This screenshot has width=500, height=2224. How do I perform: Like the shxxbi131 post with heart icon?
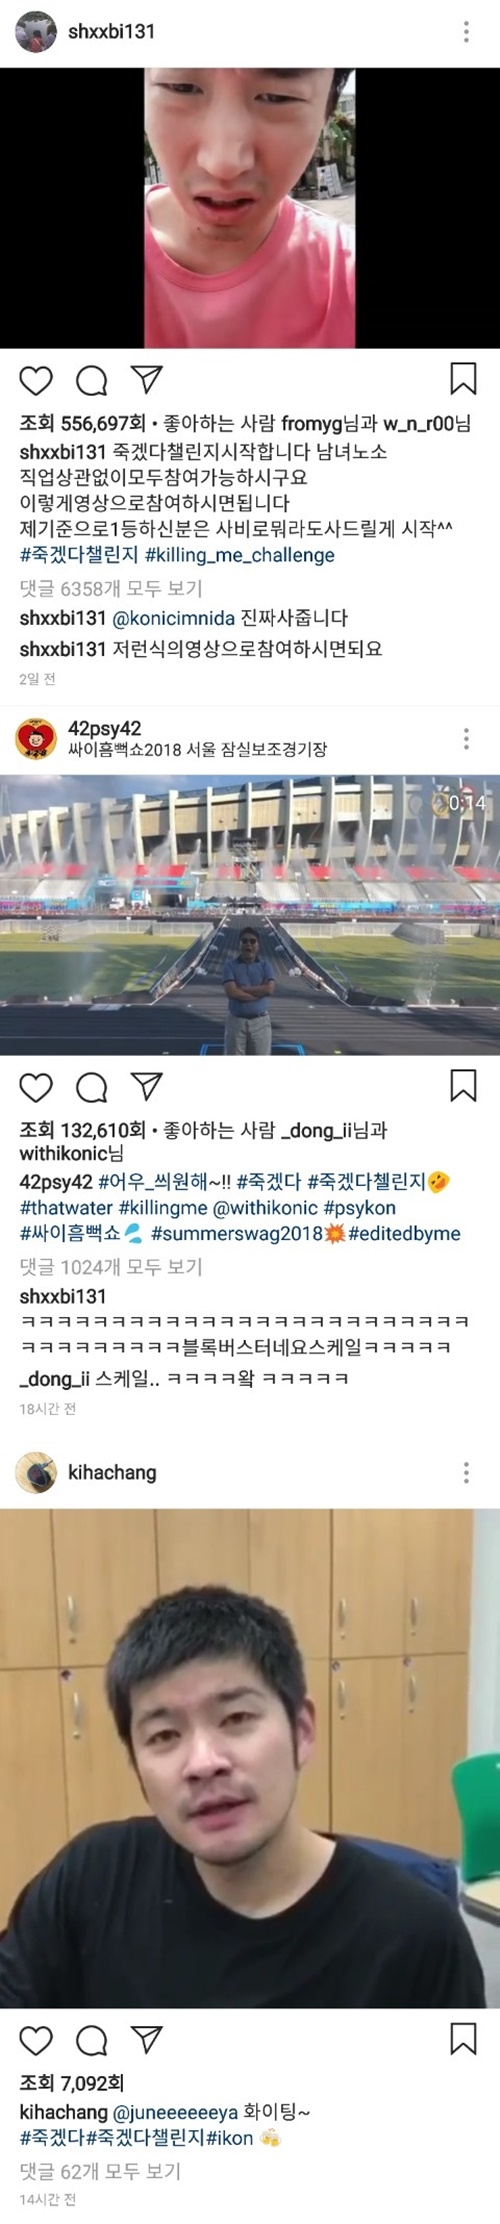(36, 381)
